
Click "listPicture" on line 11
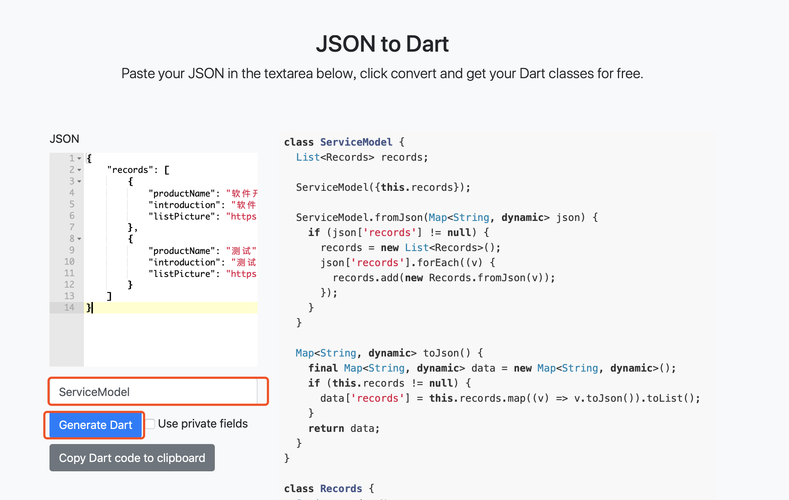[x=184, y=274]
